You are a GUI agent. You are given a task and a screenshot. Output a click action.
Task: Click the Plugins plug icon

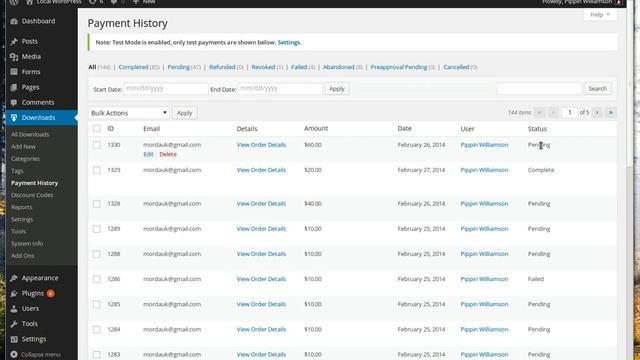(x=14, y=293)
